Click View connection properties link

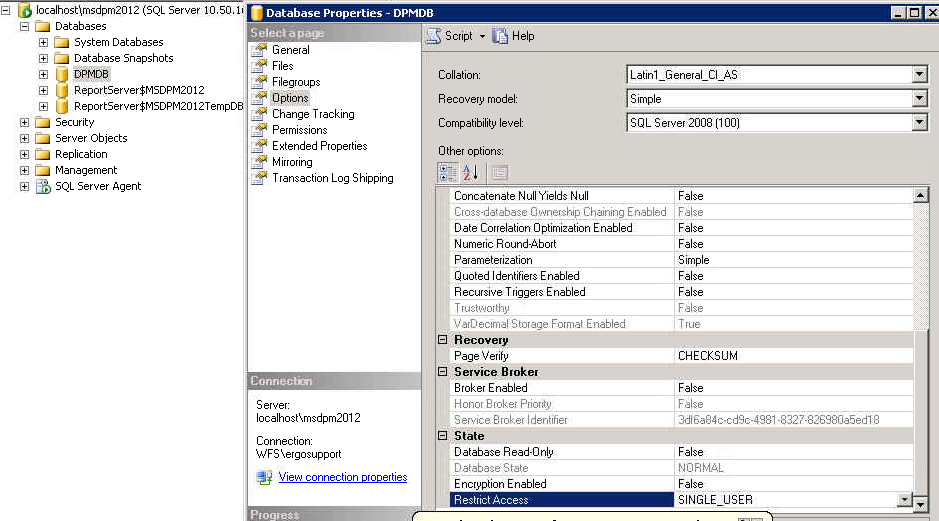click(342, 477)
